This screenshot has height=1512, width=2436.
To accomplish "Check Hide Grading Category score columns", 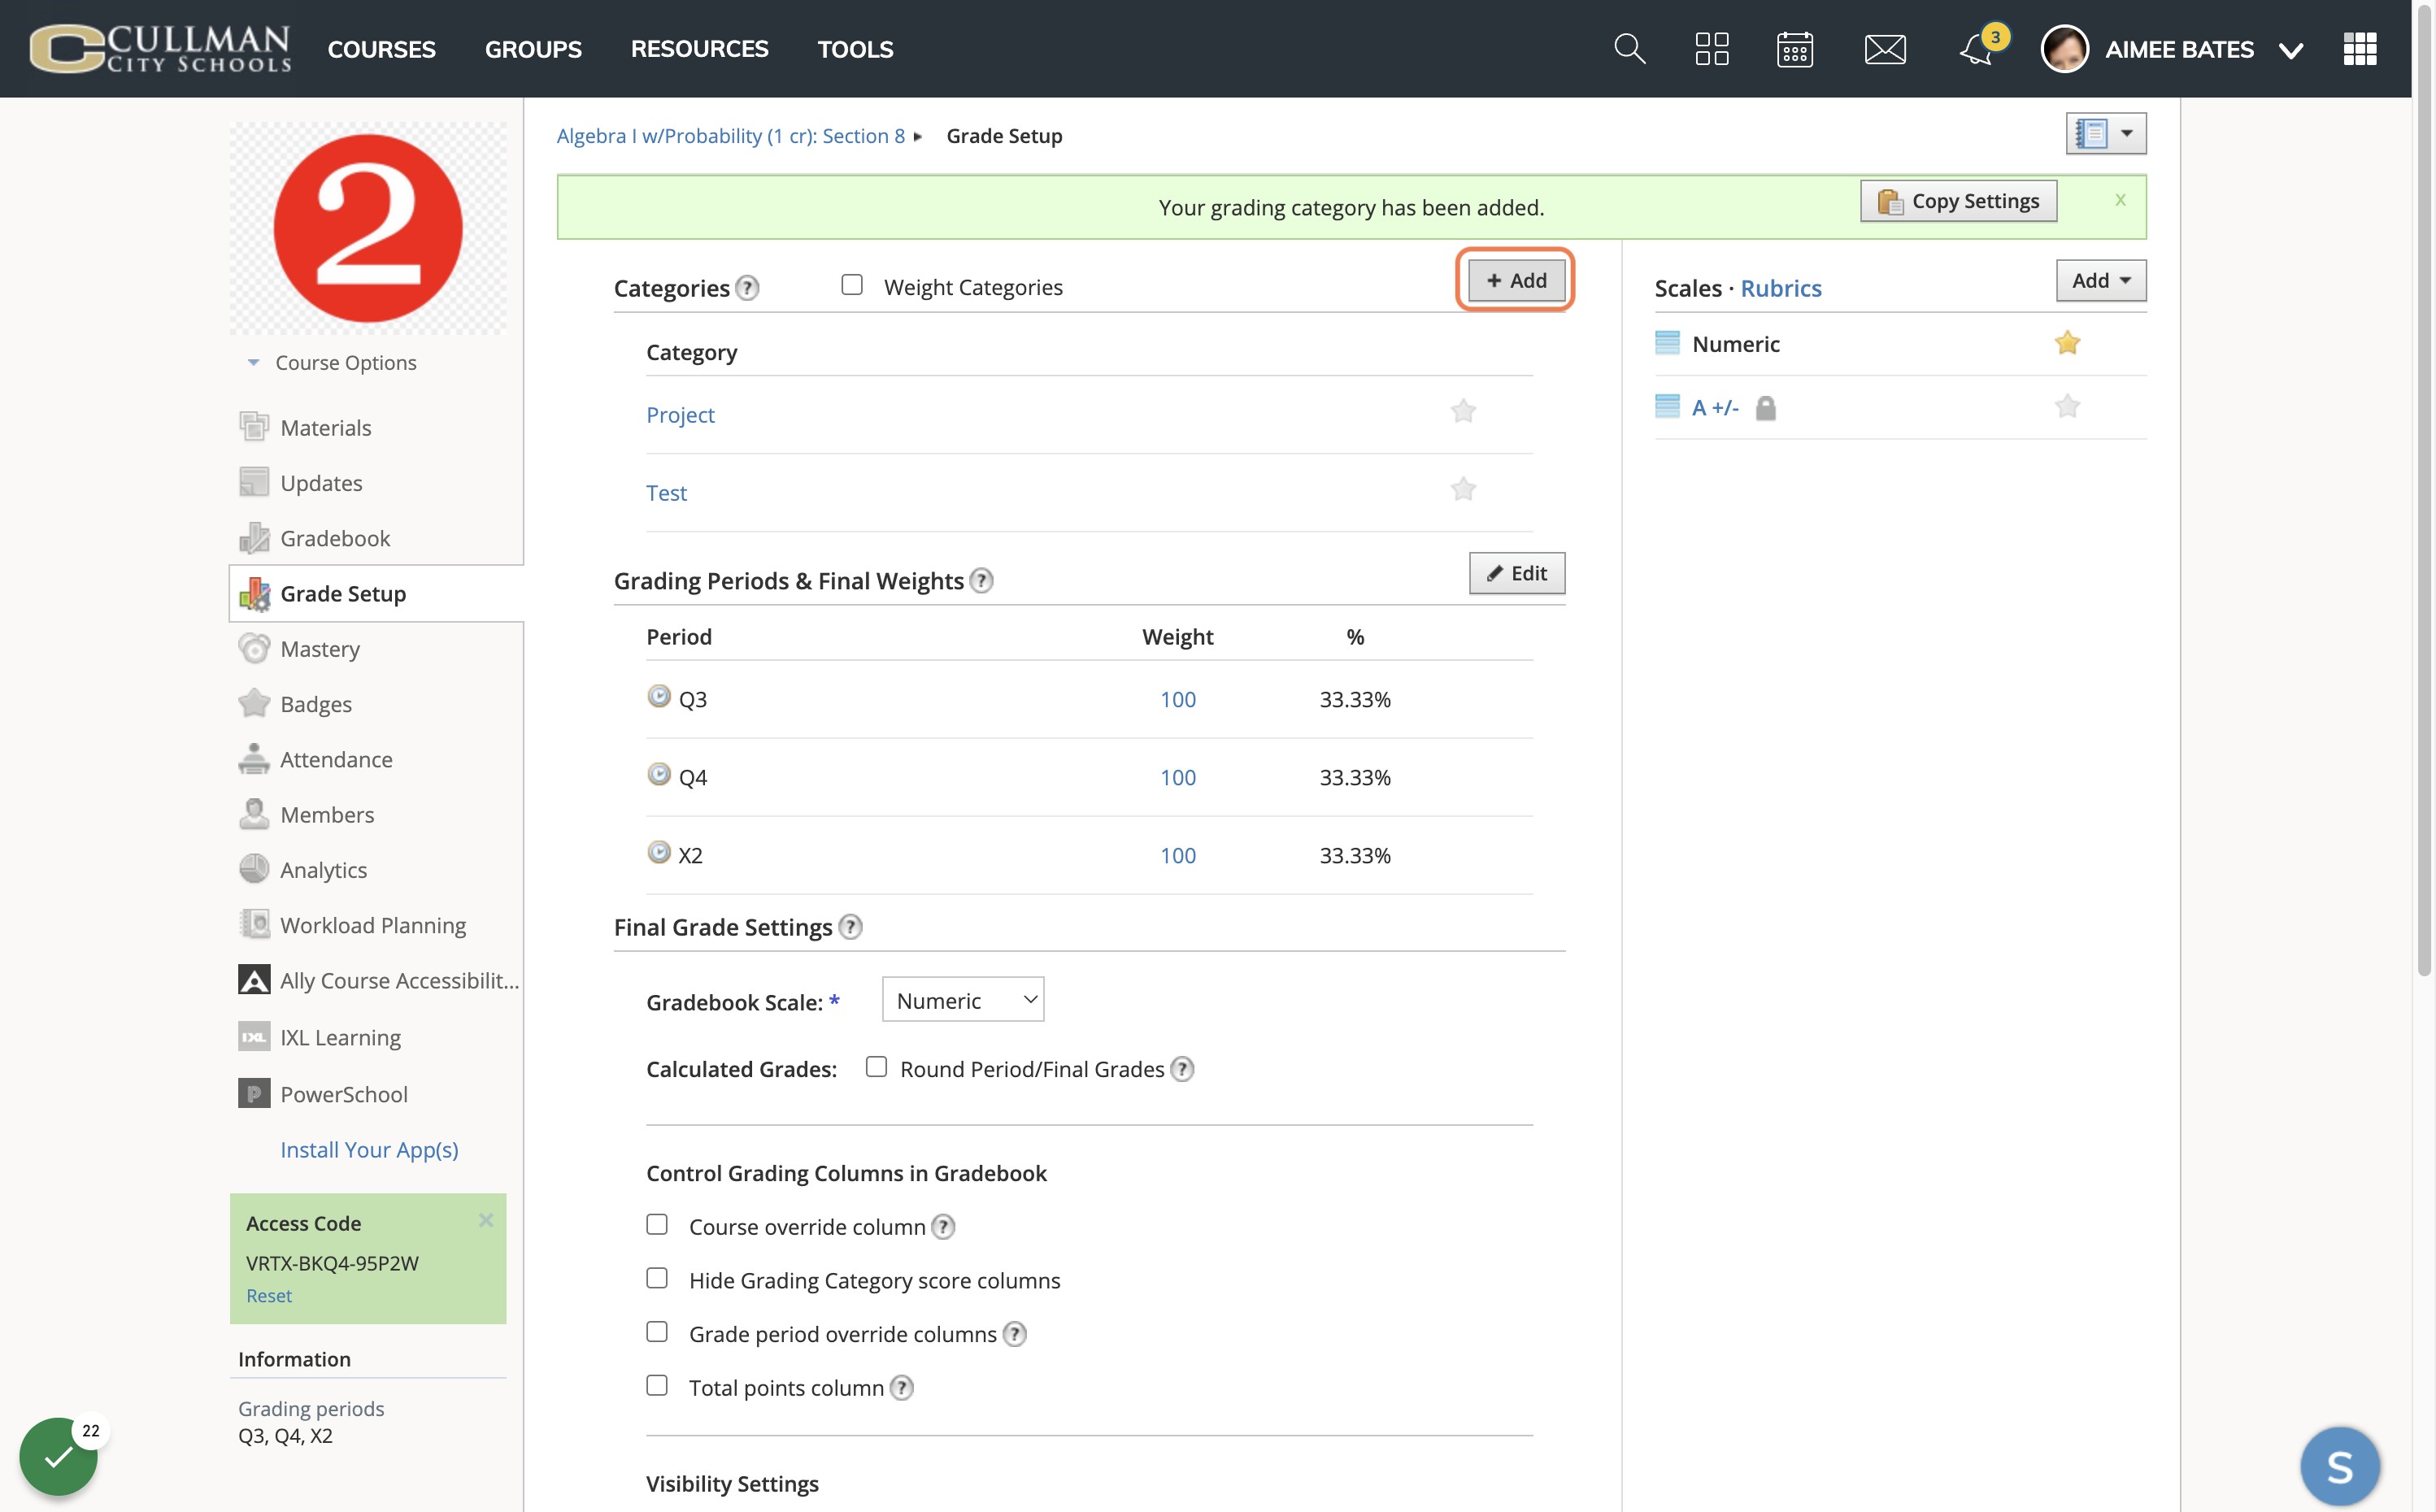I will (657, 1279).
